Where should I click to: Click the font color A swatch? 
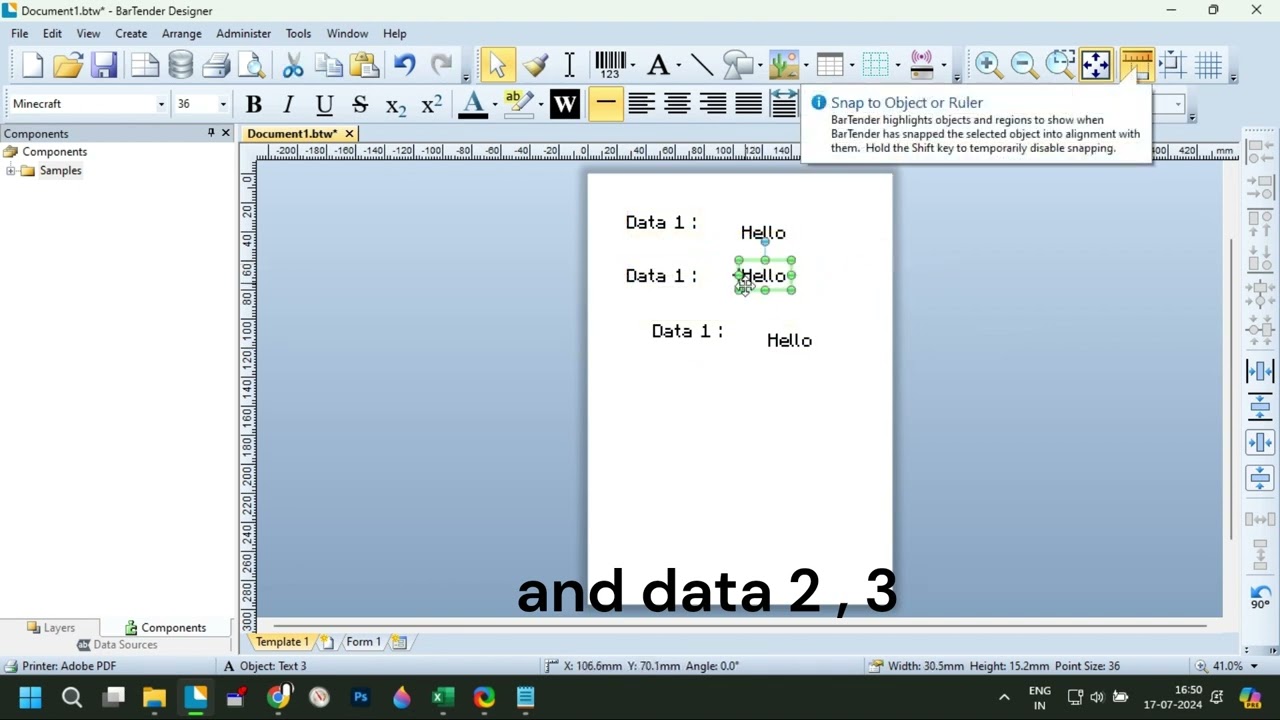pyautogui.click(x=473, y=104)
